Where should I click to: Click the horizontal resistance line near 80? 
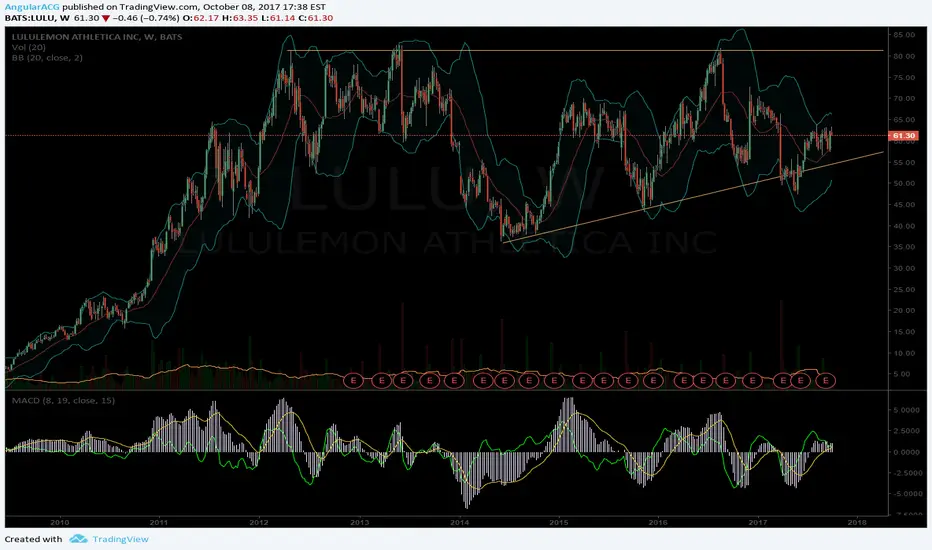pyautogui.click(x=585, y=51)
